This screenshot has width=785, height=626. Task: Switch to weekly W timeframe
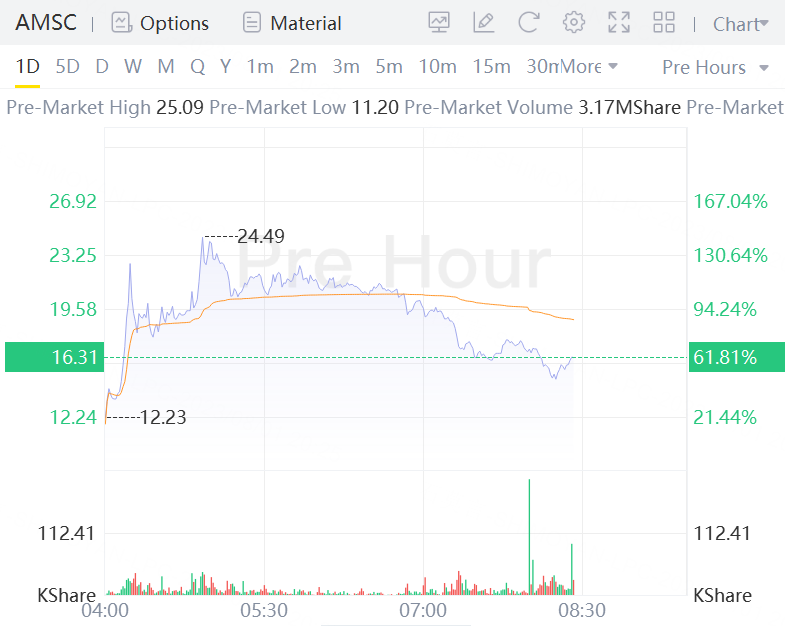pos(133,66)
